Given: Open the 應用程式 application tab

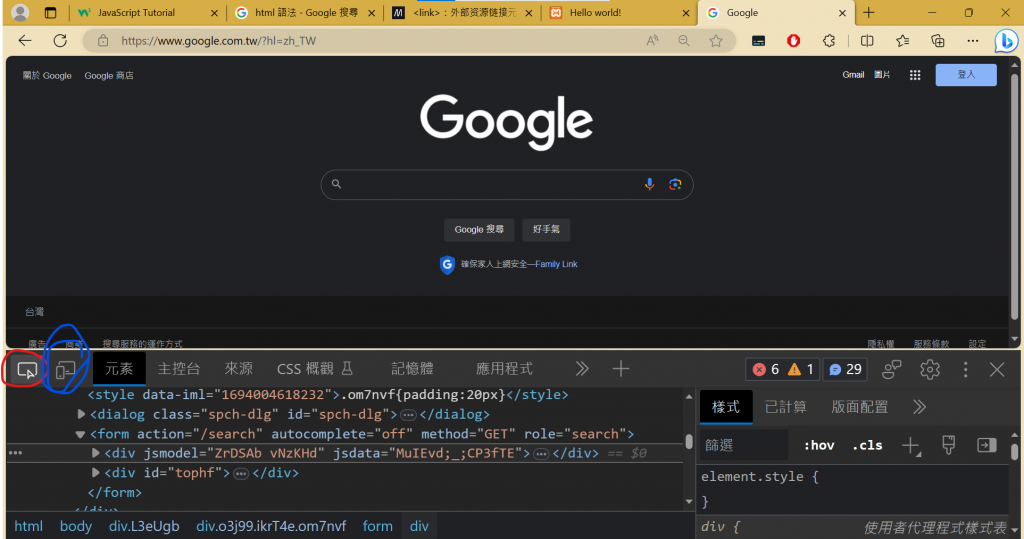Looking at the screenshot, I should (x=504, y=369).
